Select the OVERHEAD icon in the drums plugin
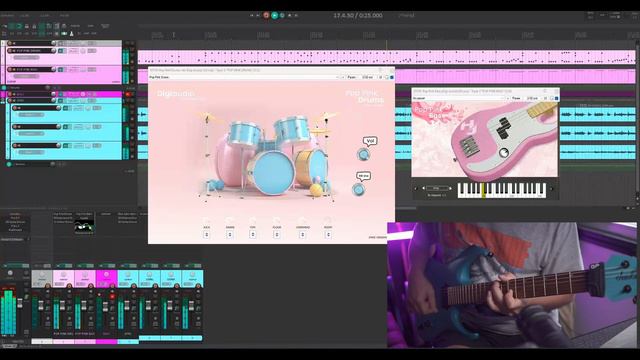 coord(302,220)
